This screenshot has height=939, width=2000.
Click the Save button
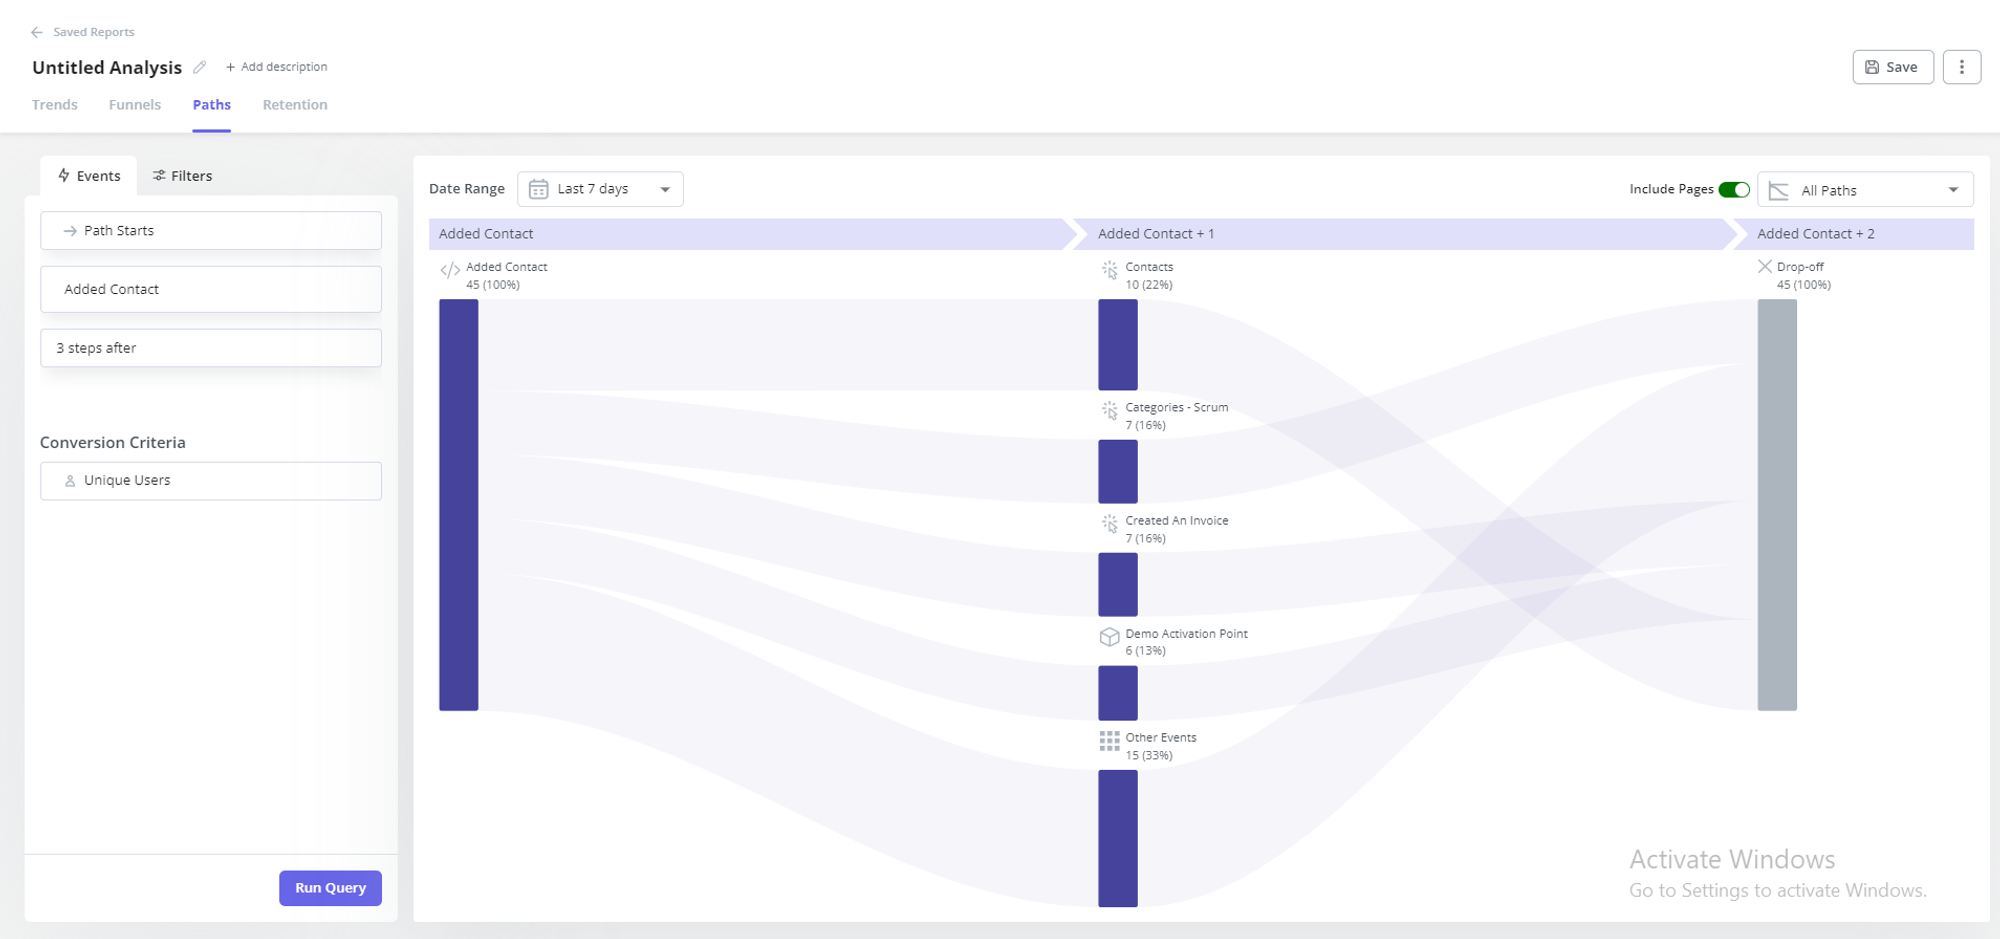[1892, 67]
